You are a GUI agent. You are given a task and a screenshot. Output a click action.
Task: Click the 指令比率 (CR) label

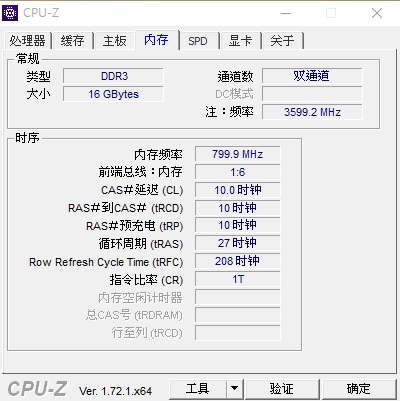coord(146,280)
